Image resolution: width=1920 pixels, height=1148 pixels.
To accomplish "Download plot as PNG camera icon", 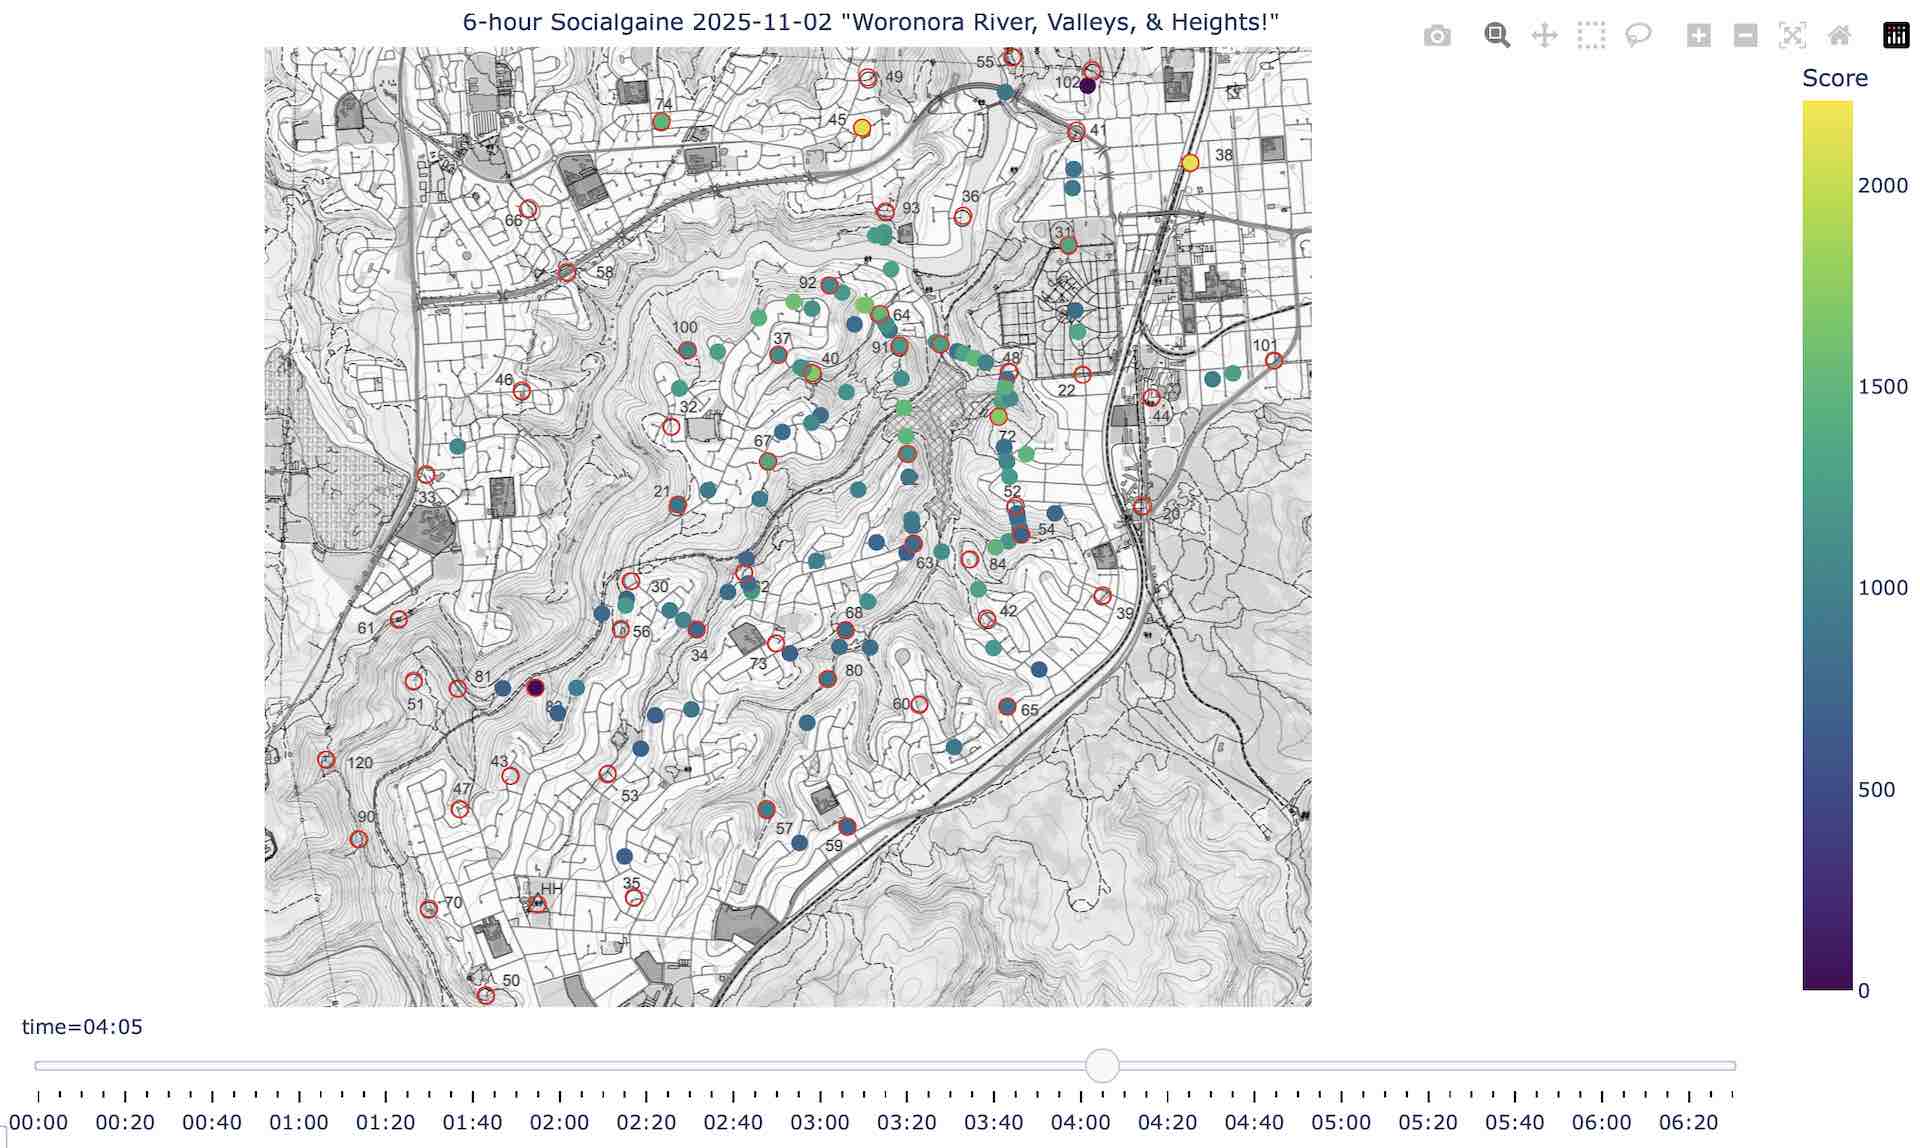I will pos(1437,37).
